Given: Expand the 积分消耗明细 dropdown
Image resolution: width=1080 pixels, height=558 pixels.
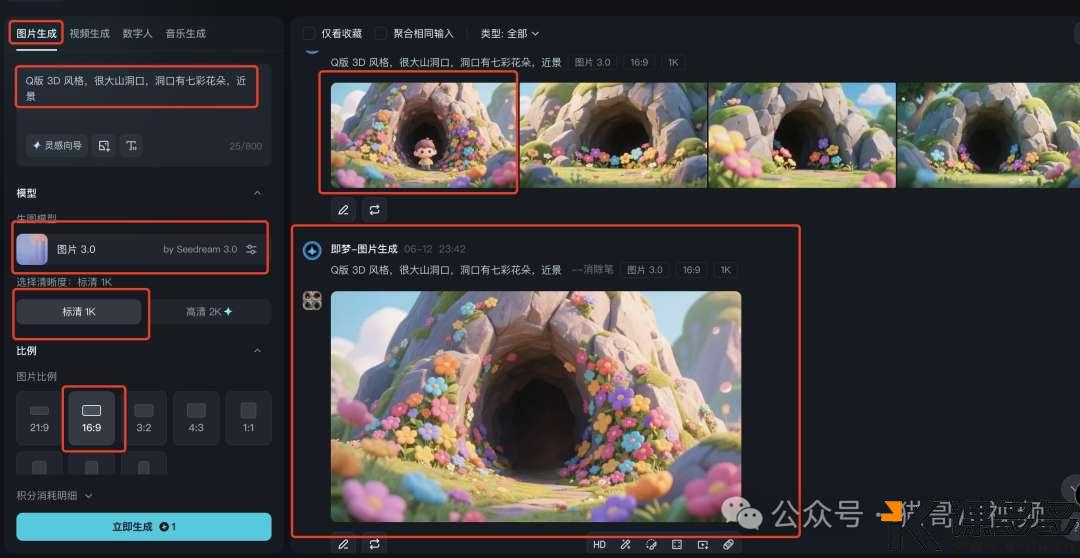Looking at the screenshot, I should pos(55,495).
